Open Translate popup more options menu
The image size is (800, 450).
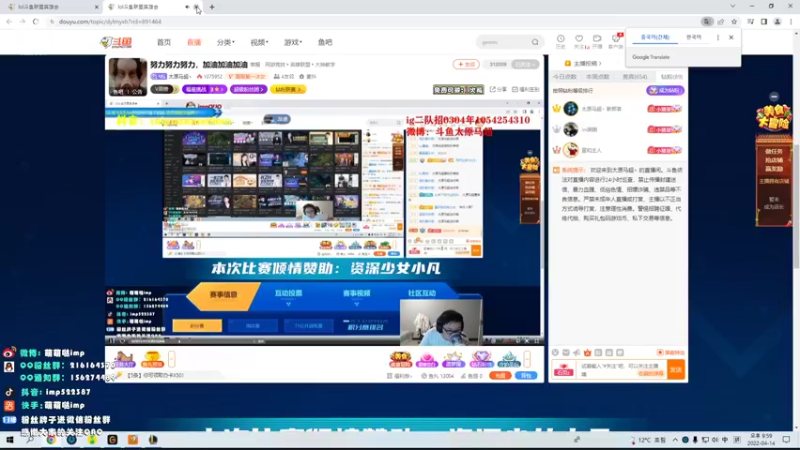[x=718, y=37]
